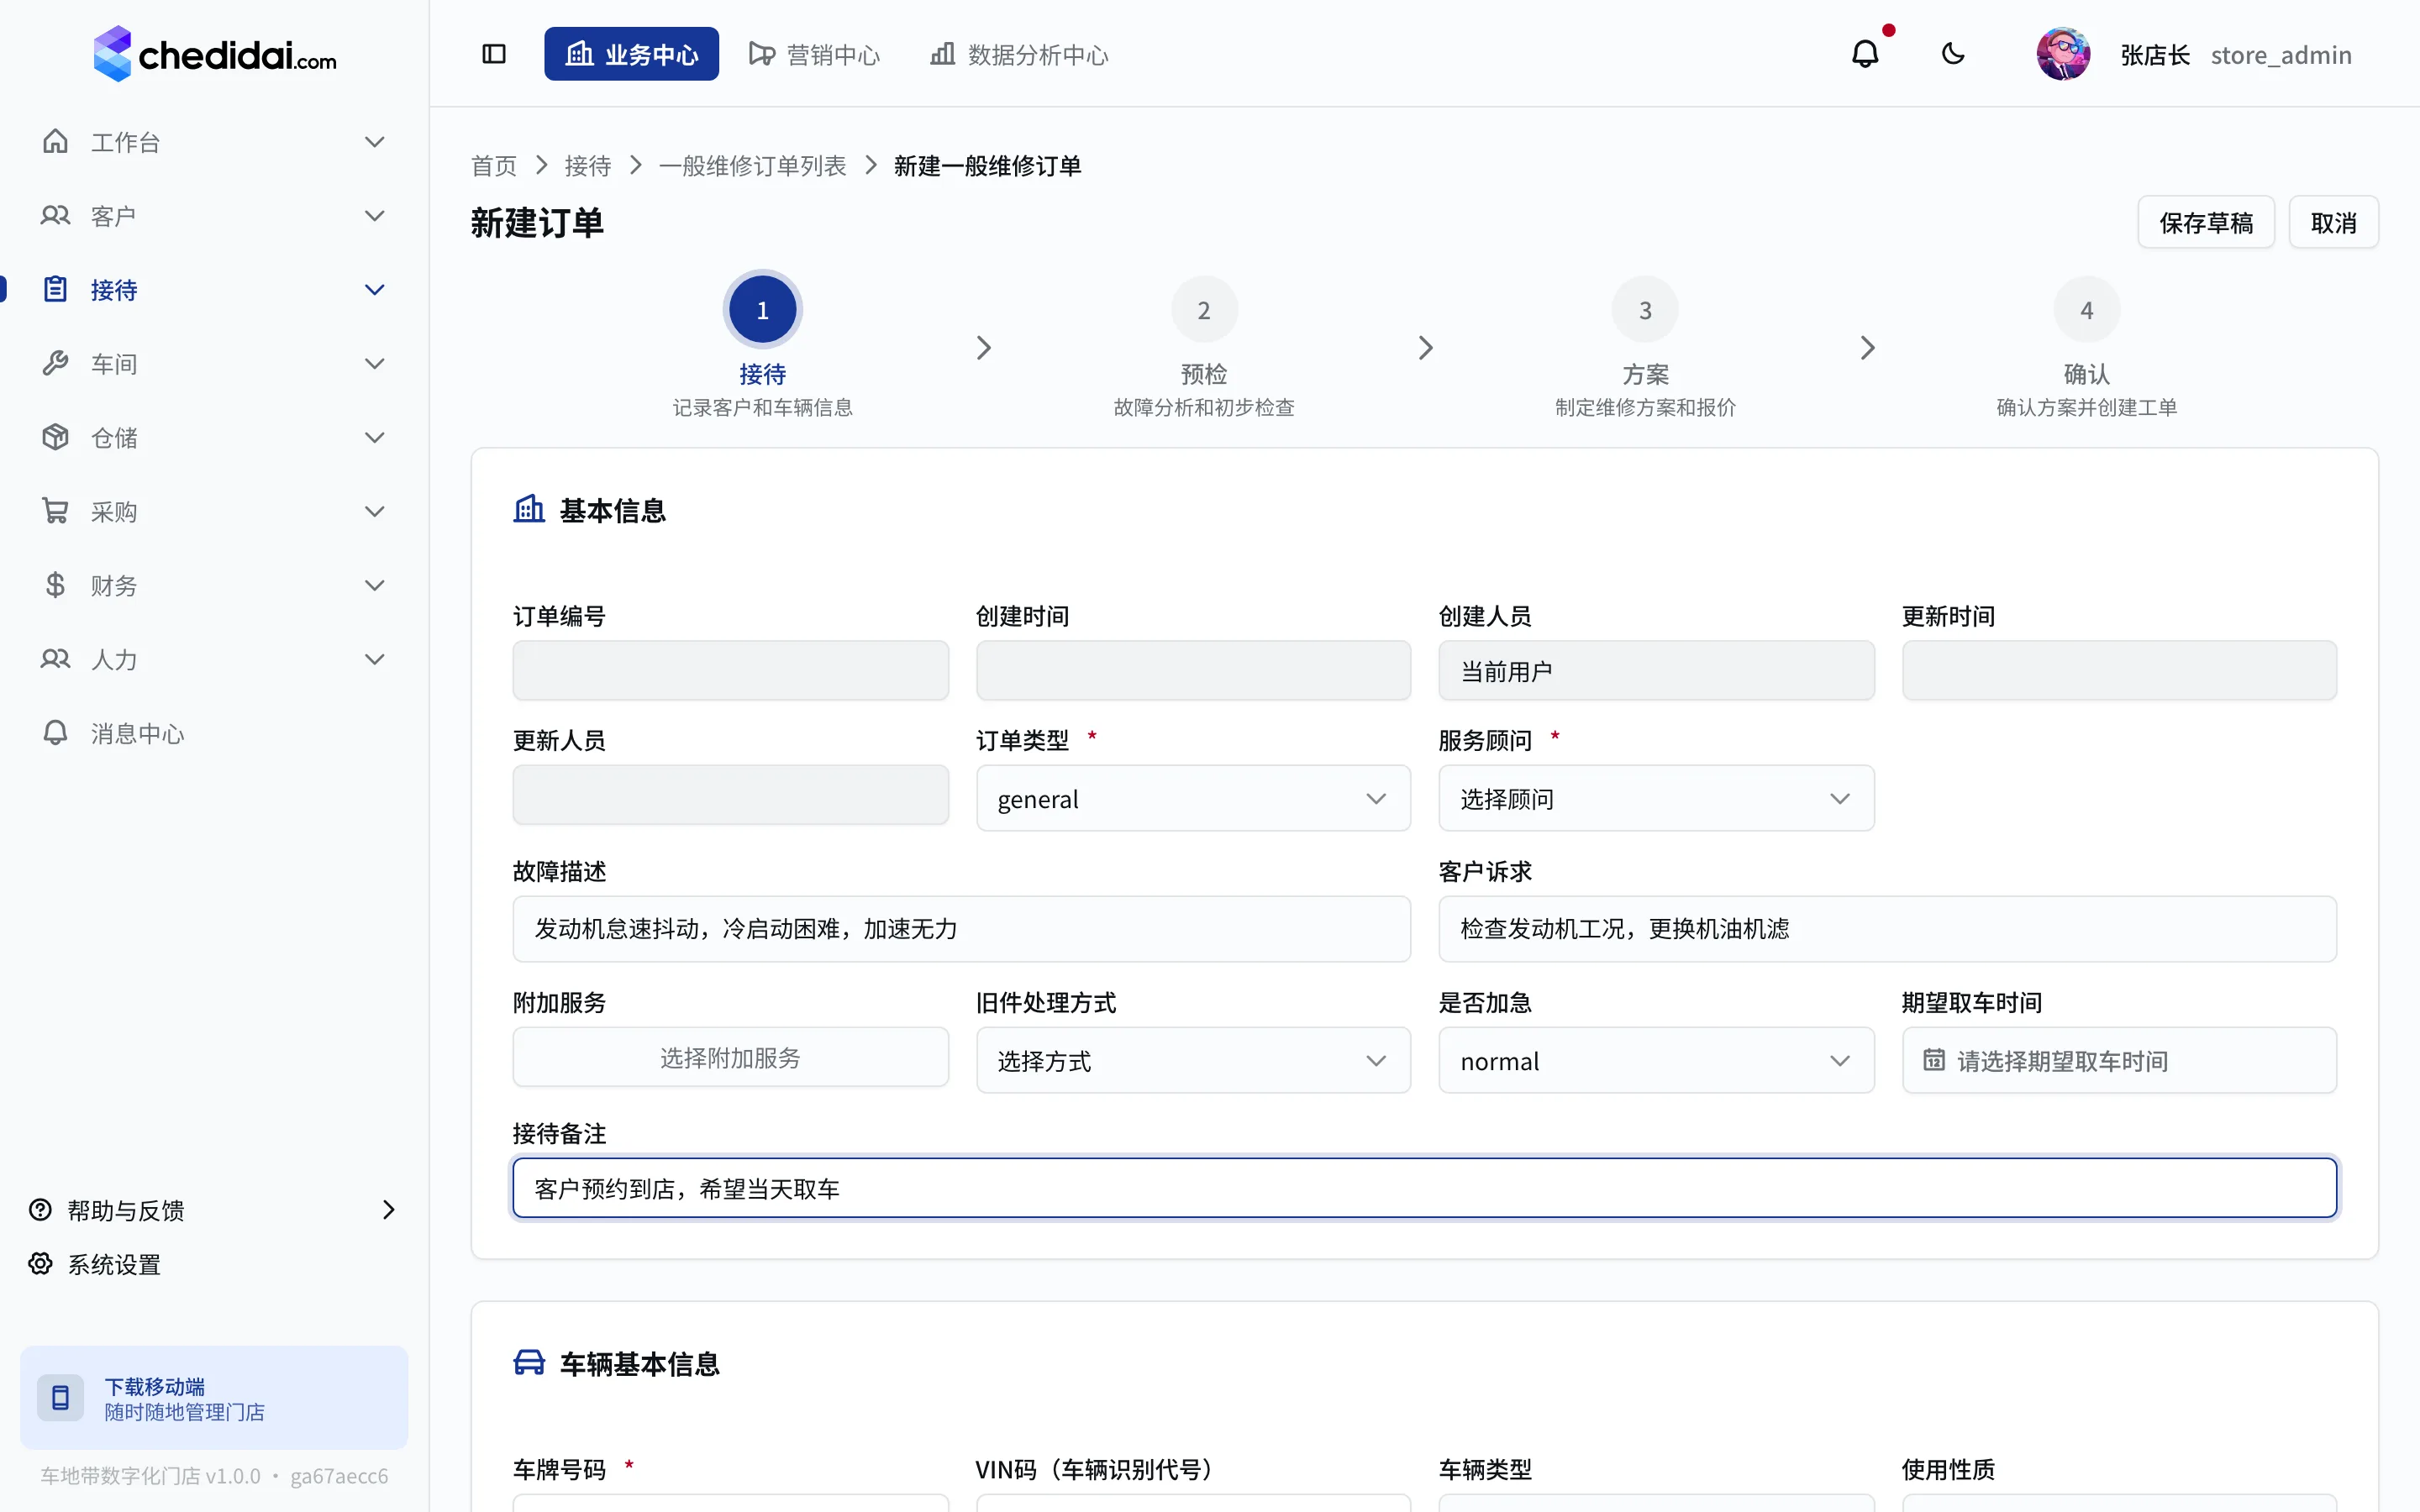This screenshot has width=2420, height=1512.
Task: Open the 订单类型 general dropdown
Action: pyautogui.click(x=1193, y=798)
